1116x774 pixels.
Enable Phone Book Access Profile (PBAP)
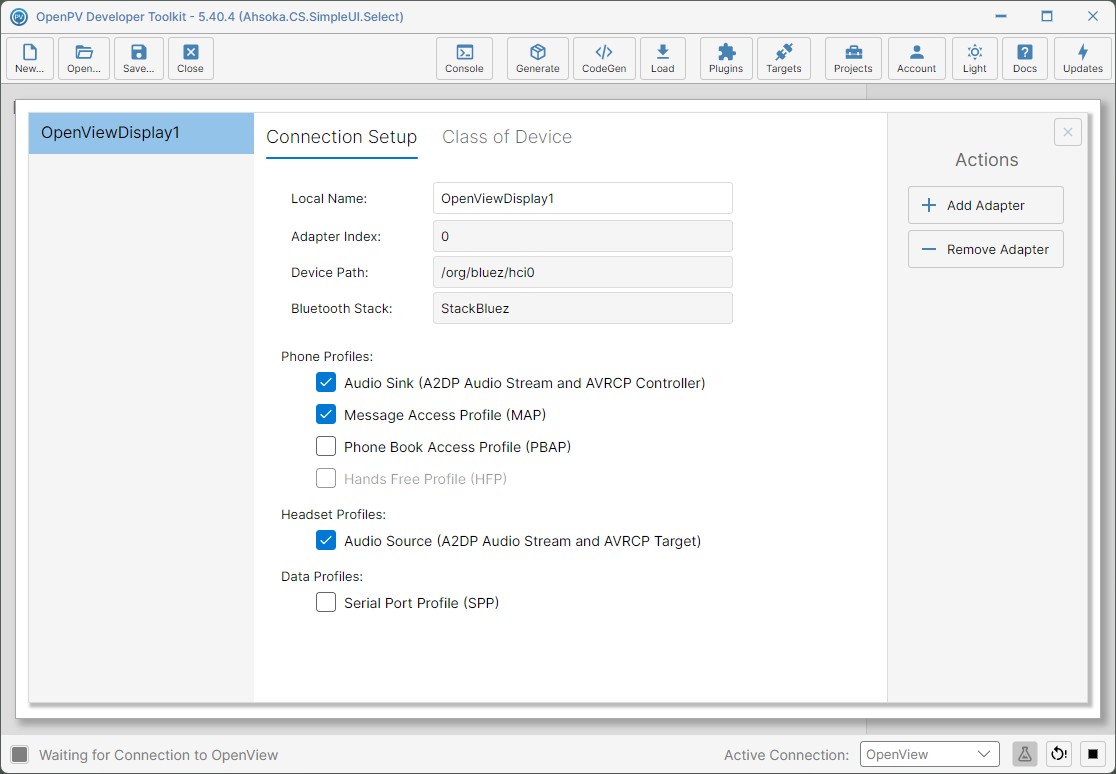326,446
